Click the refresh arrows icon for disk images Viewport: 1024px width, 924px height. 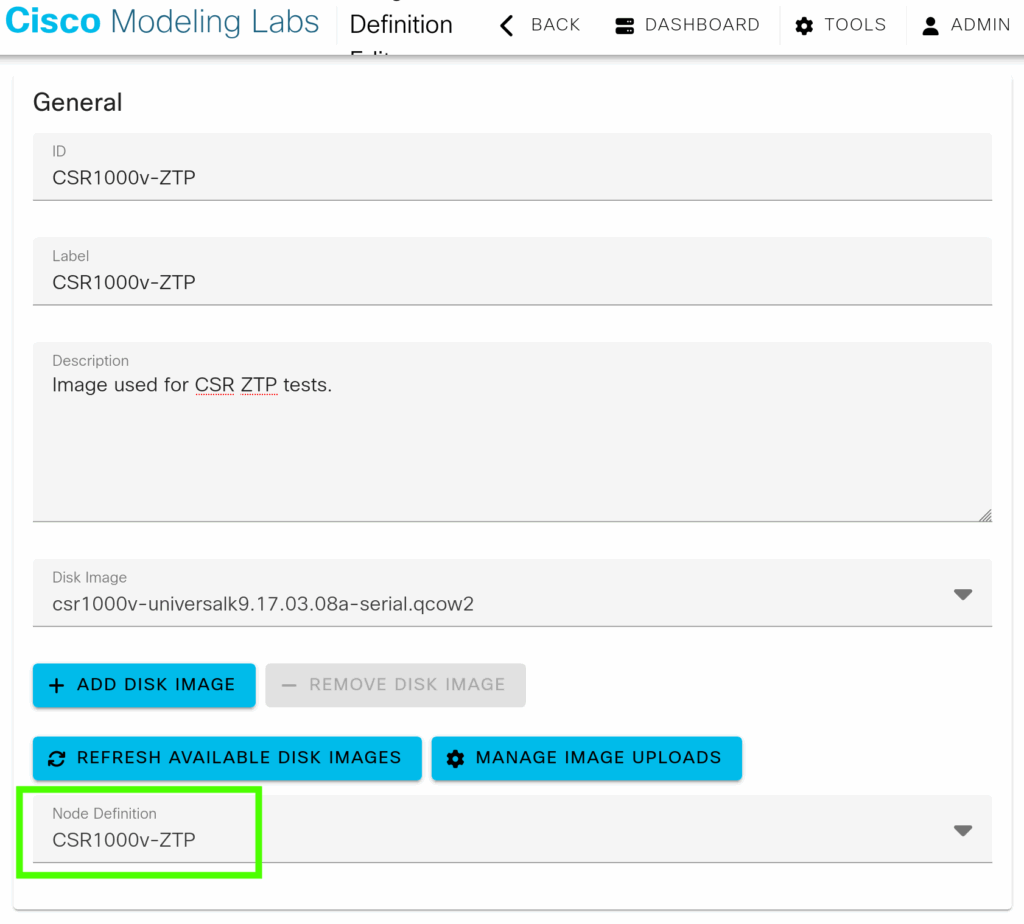pyautogui.click(x=57, y=759)
